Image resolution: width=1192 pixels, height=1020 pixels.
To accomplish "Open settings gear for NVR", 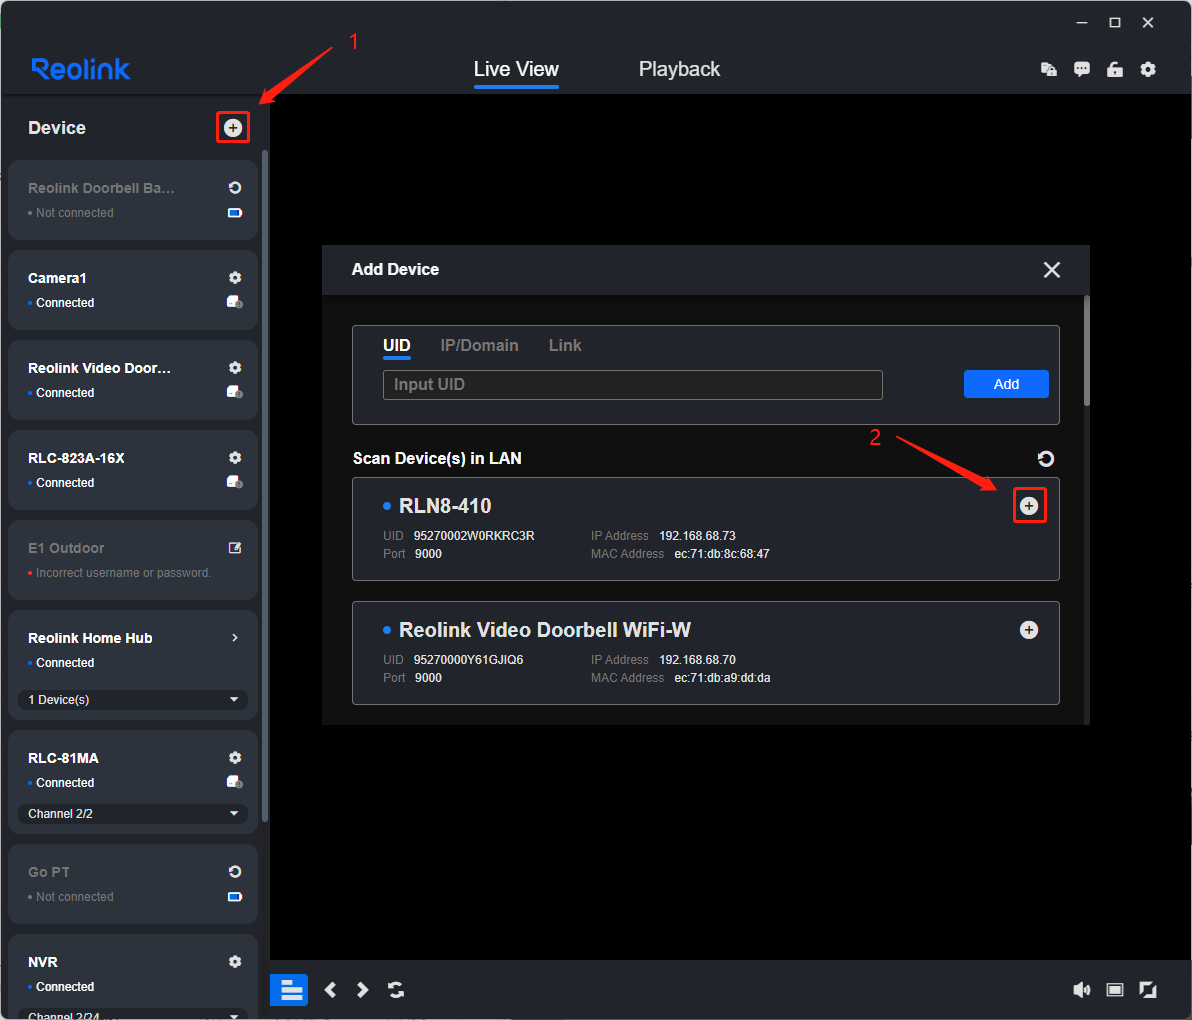I will coord(235,961).
